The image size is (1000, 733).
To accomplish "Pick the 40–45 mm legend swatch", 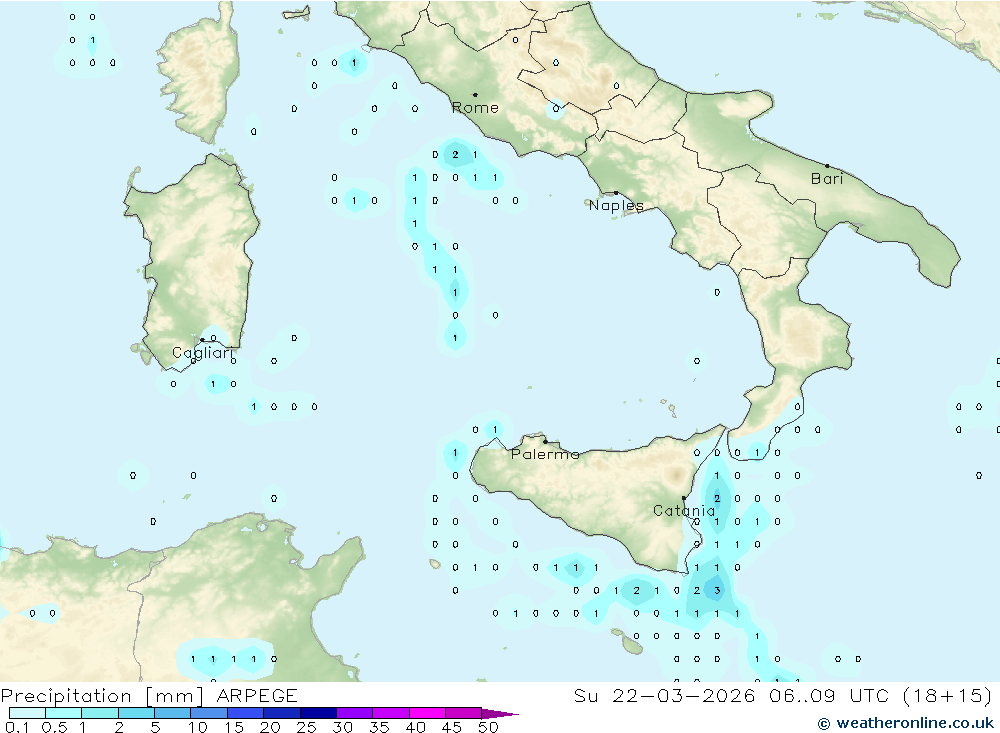I will click(427, 713).
